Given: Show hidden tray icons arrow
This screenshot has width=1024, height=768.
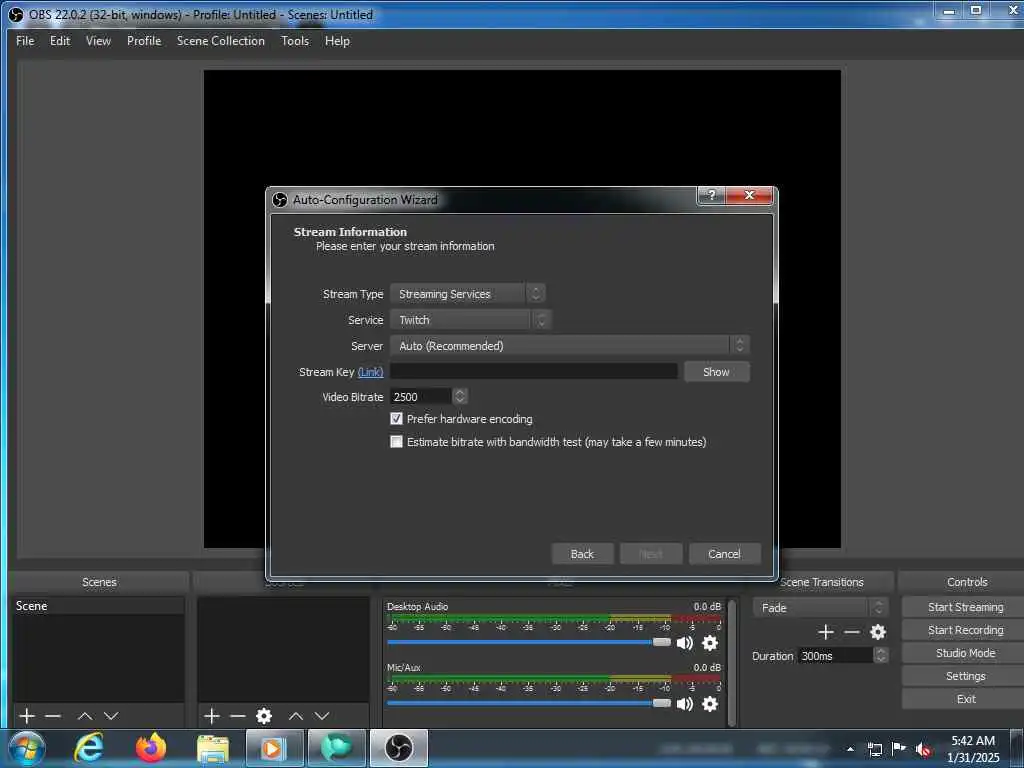Looking at the screenshot, I should [x=850, y=749].
